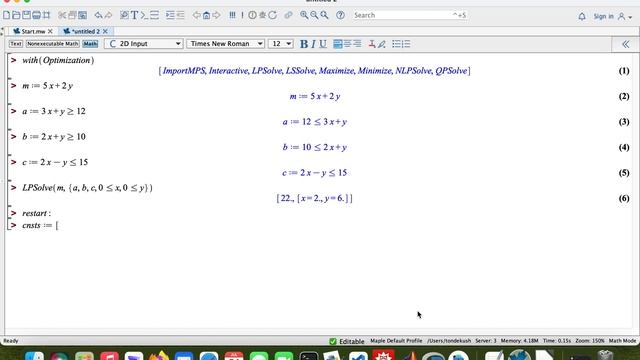Click the with(Optimization) input line
This screenshot has height=360, width=640.
58,60
